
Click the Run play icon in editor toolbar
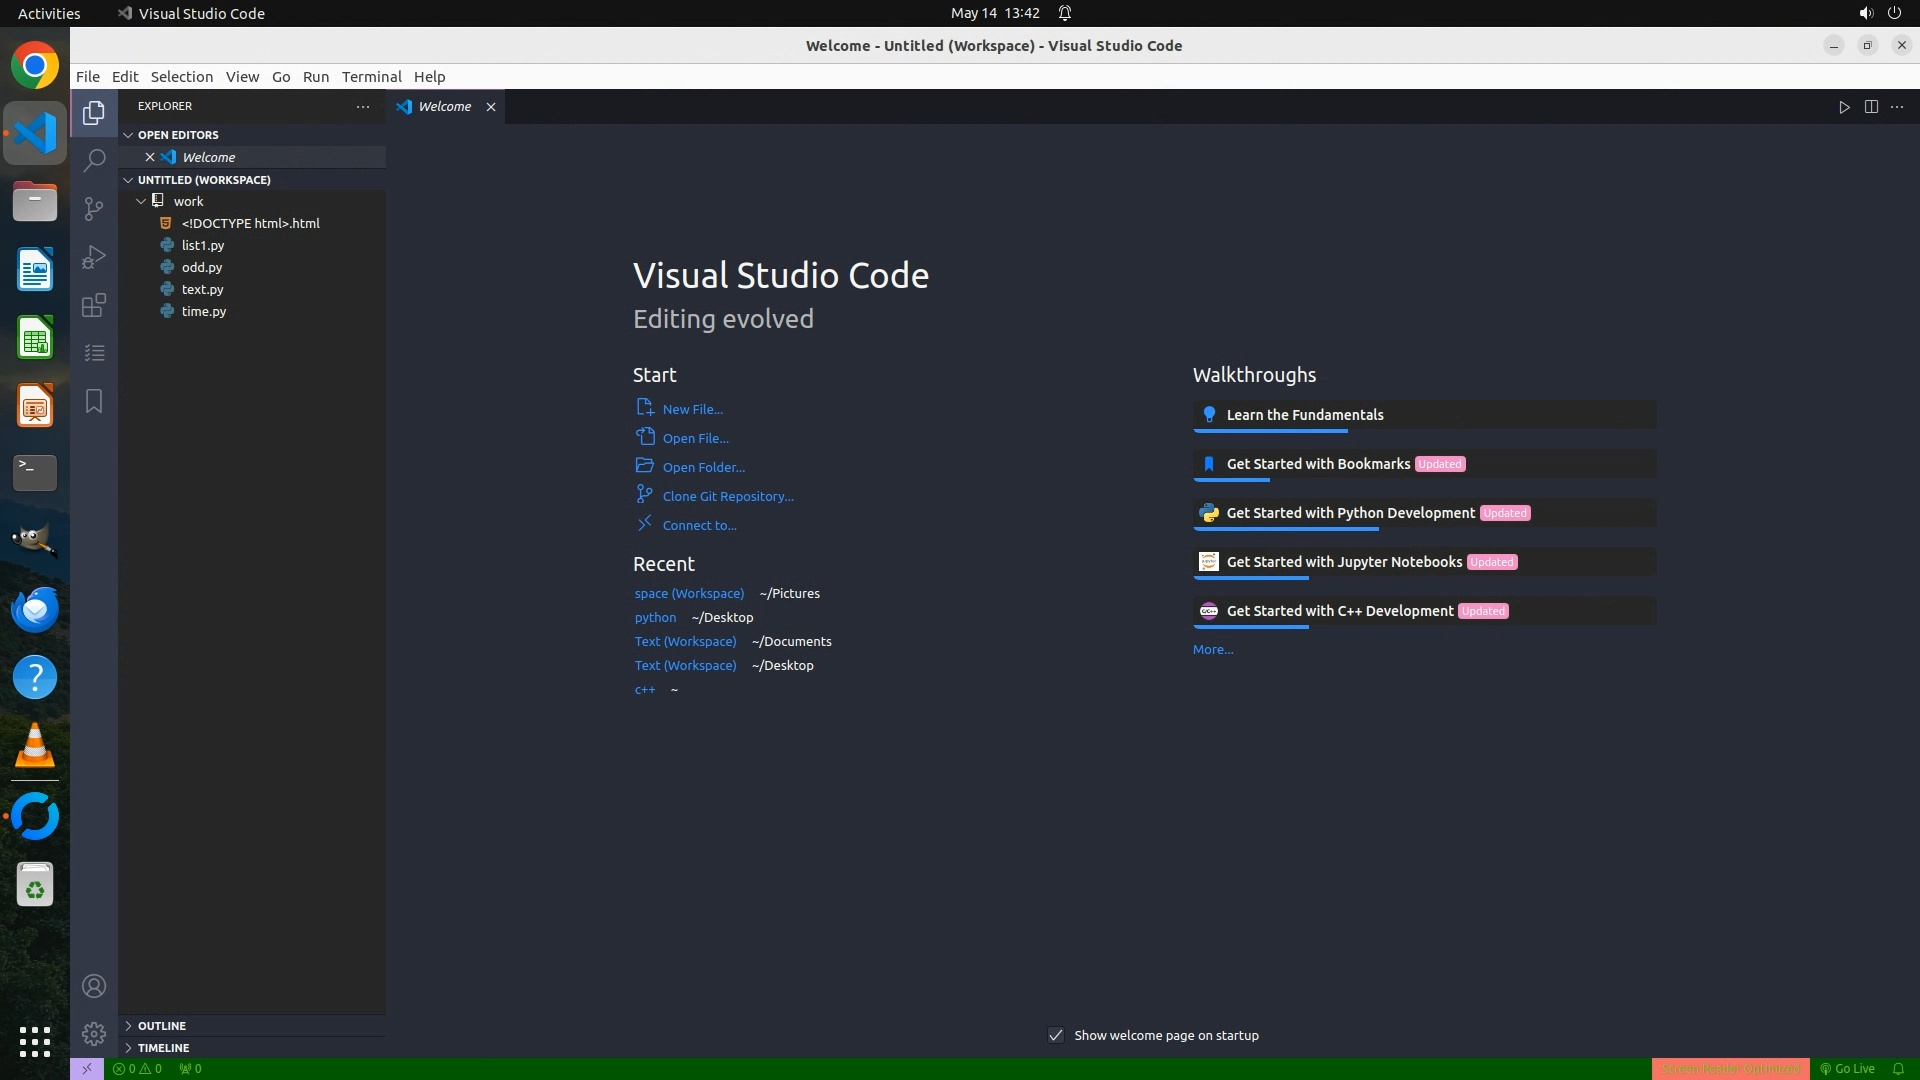(1844, 107)
